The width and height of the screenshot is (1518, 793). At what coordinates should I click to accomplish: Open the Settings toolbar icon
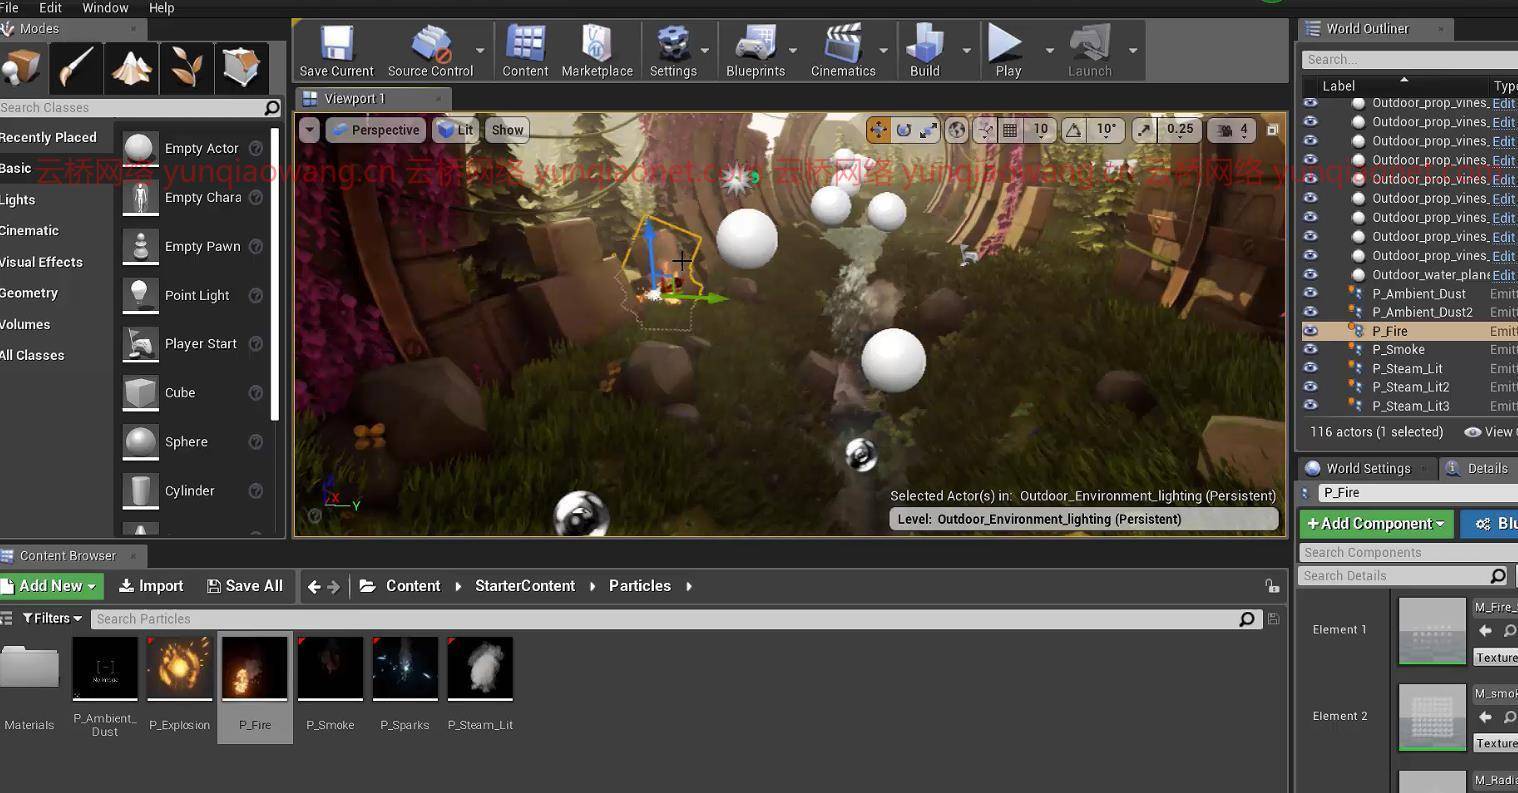[x=673, y=51]
